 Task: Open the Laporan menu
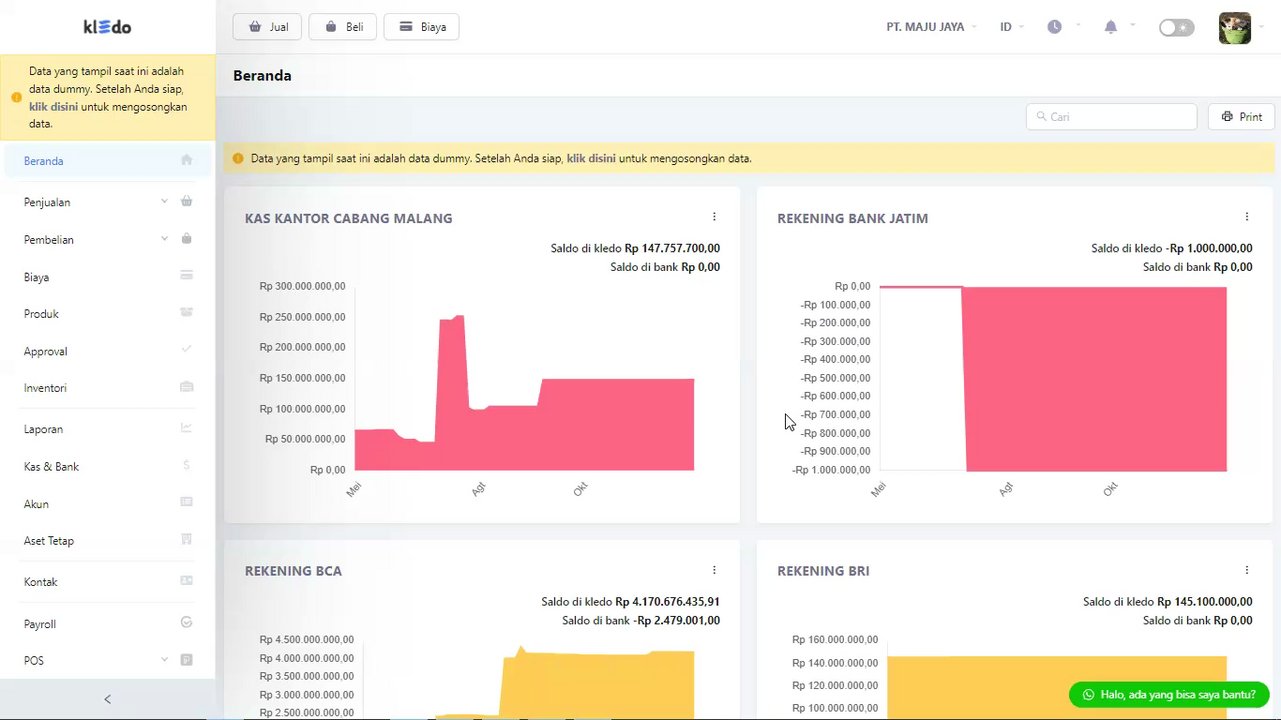tap(108, 429)
